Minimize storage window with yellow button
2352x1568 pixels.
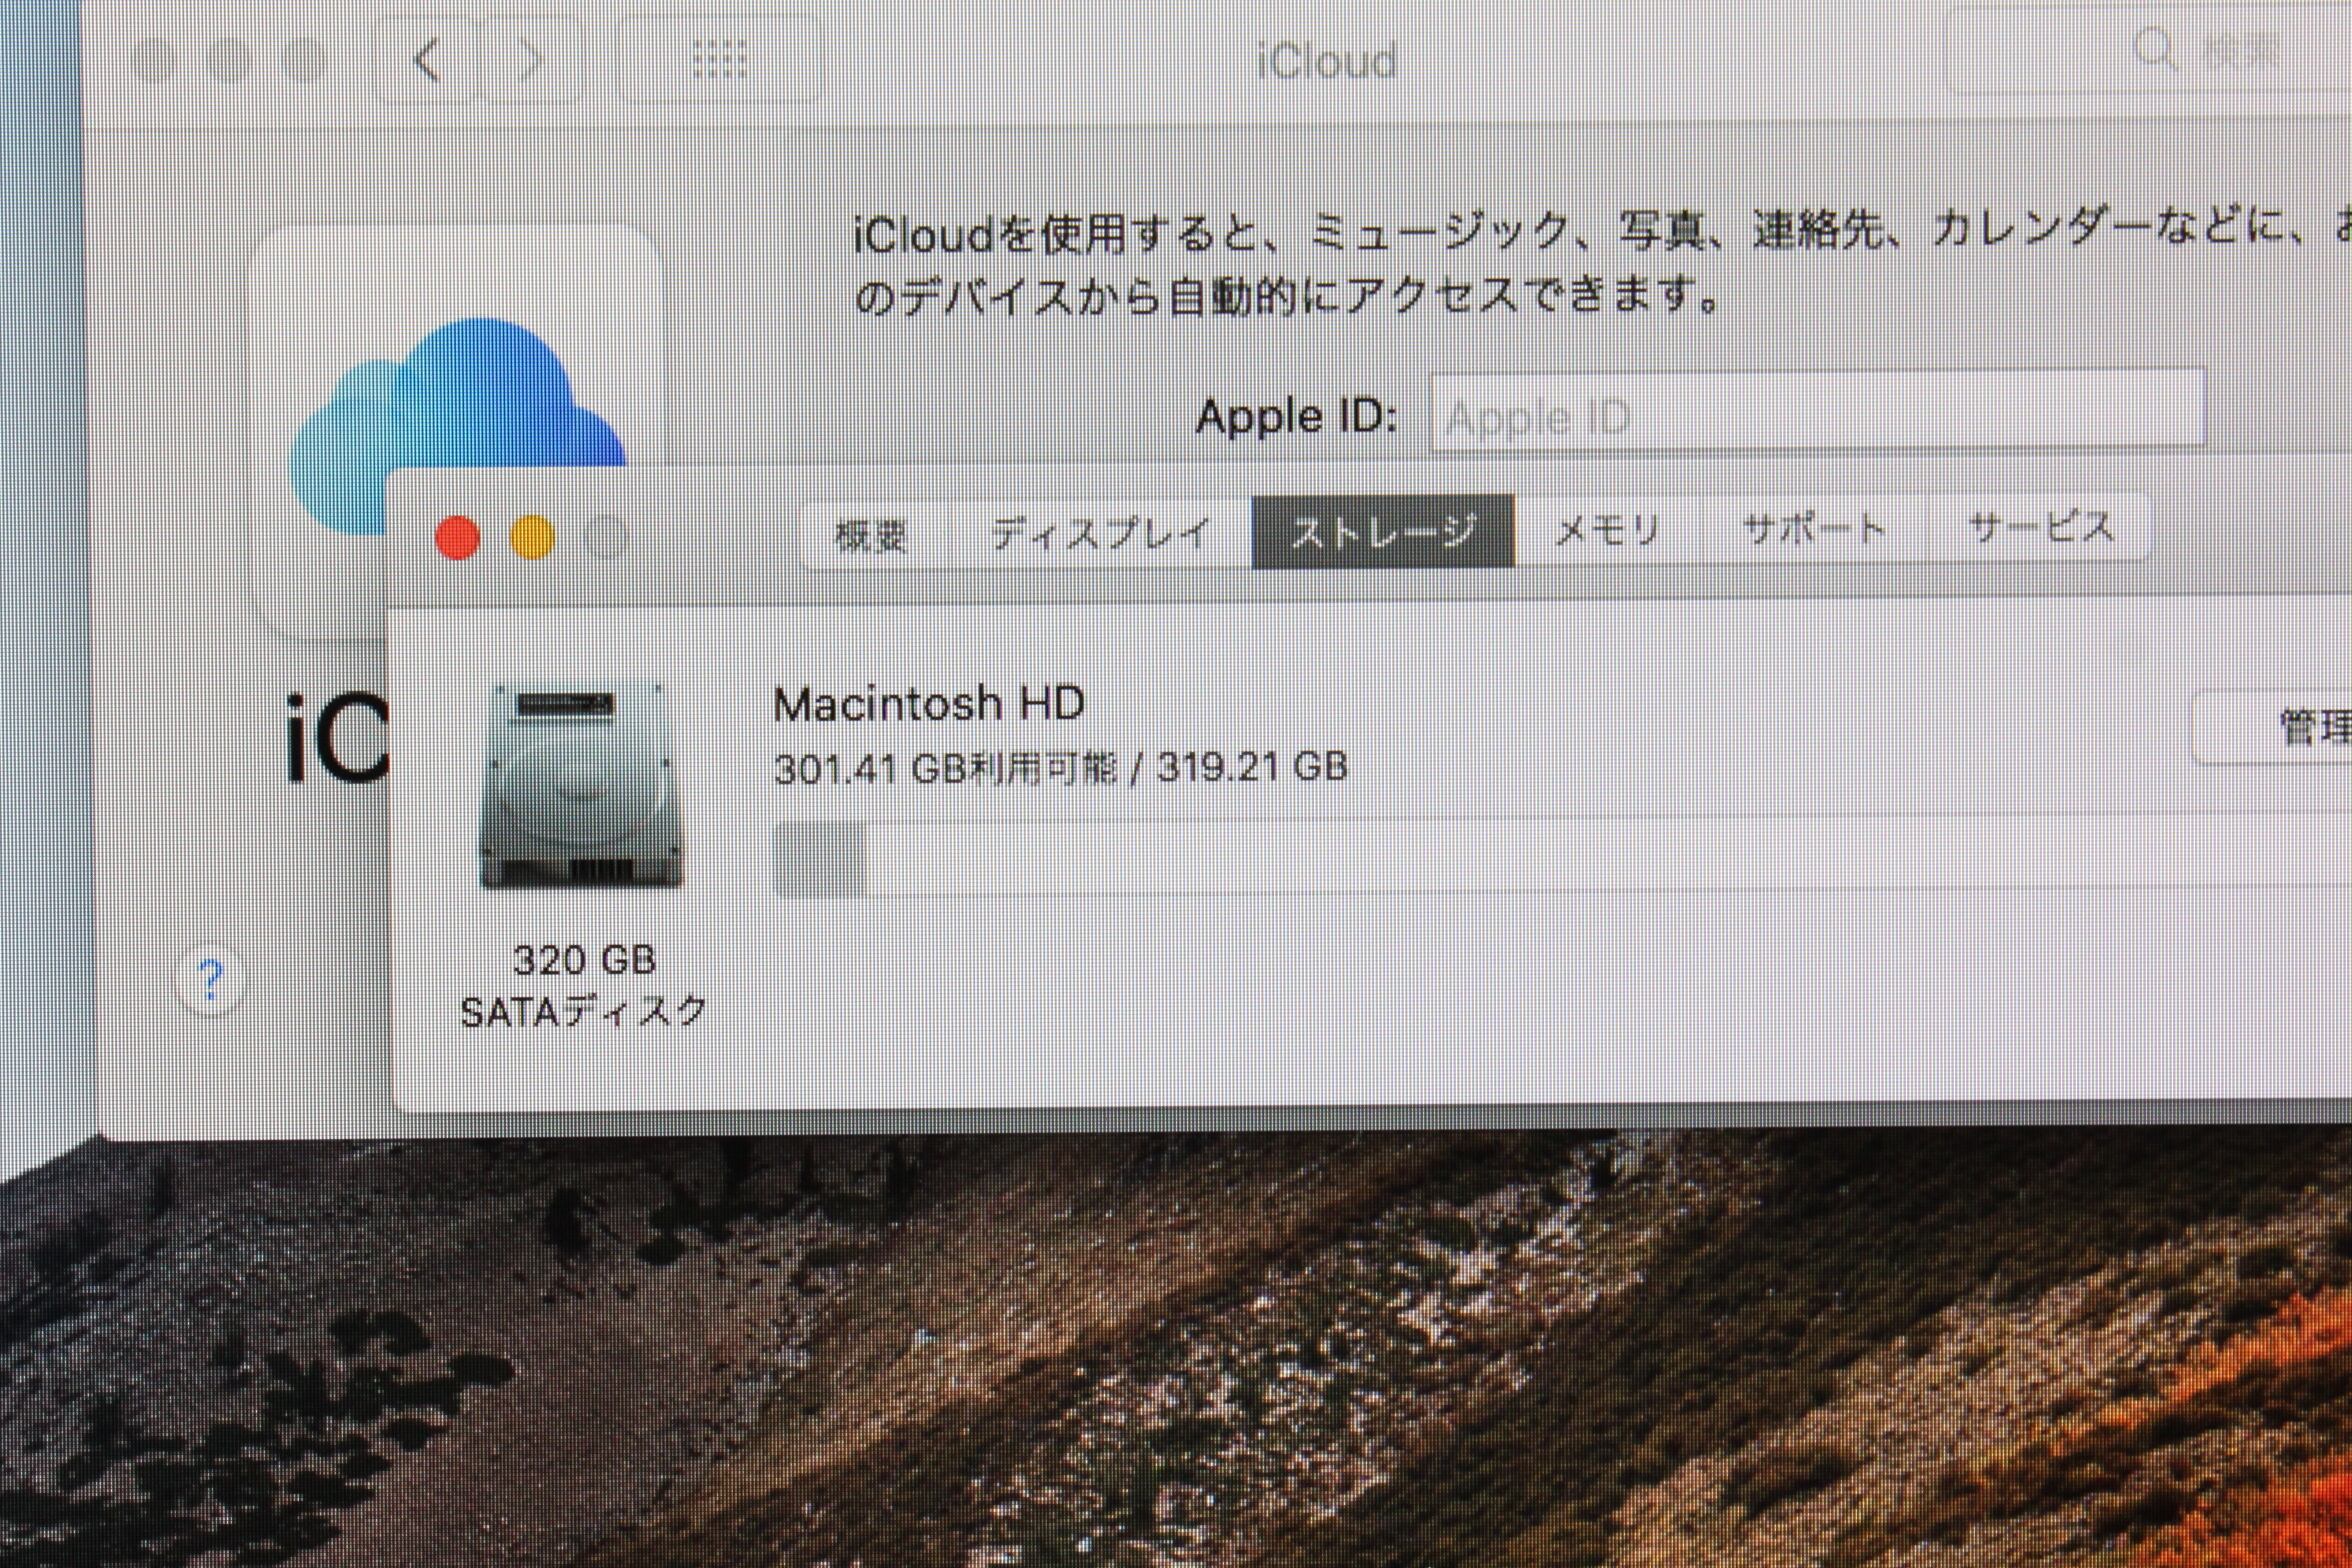pyautogui.click(x=532, y=538)
